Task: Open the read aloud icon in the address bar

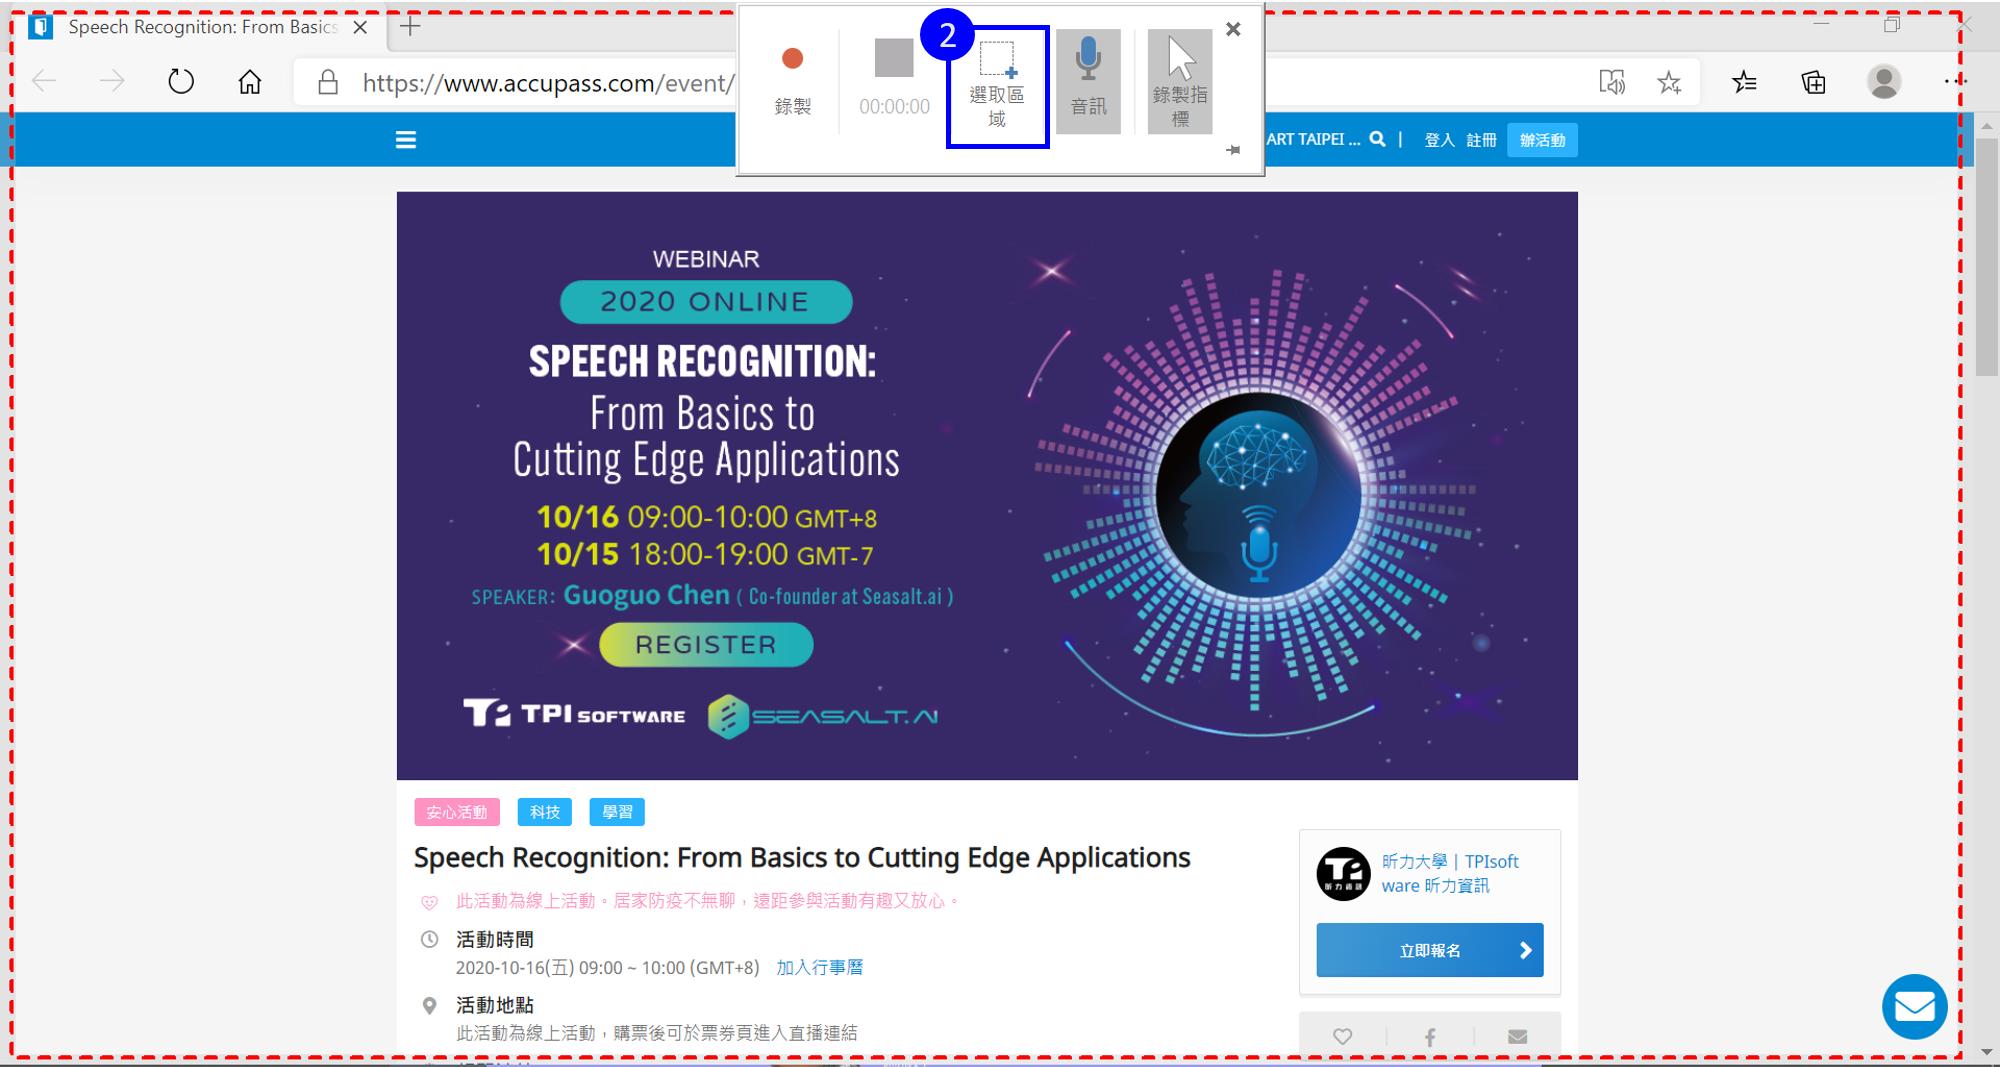Action: click(x=1612, y=82)
